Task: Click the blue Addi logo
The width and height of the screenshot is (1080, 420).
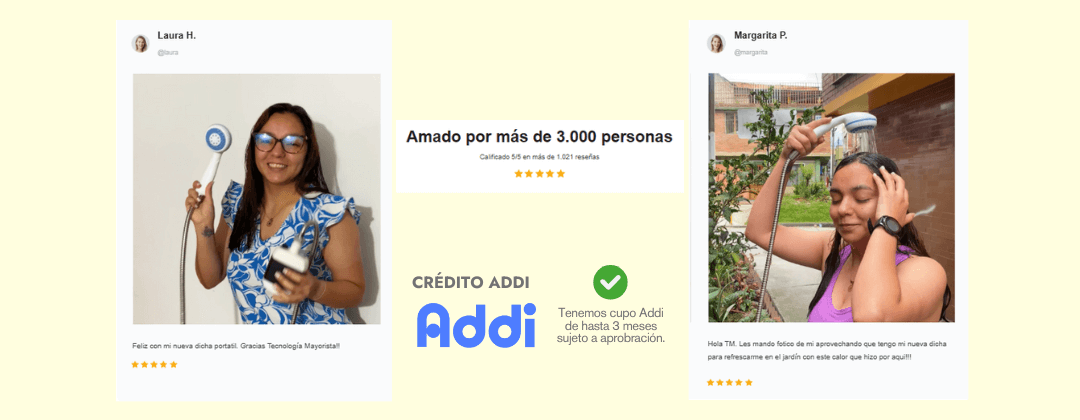Action: point(476,324)
